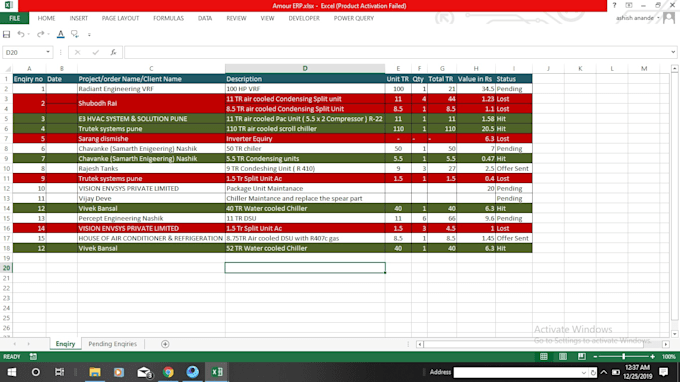Open the REVIEW ribbon tab

[x=236, y=18]
